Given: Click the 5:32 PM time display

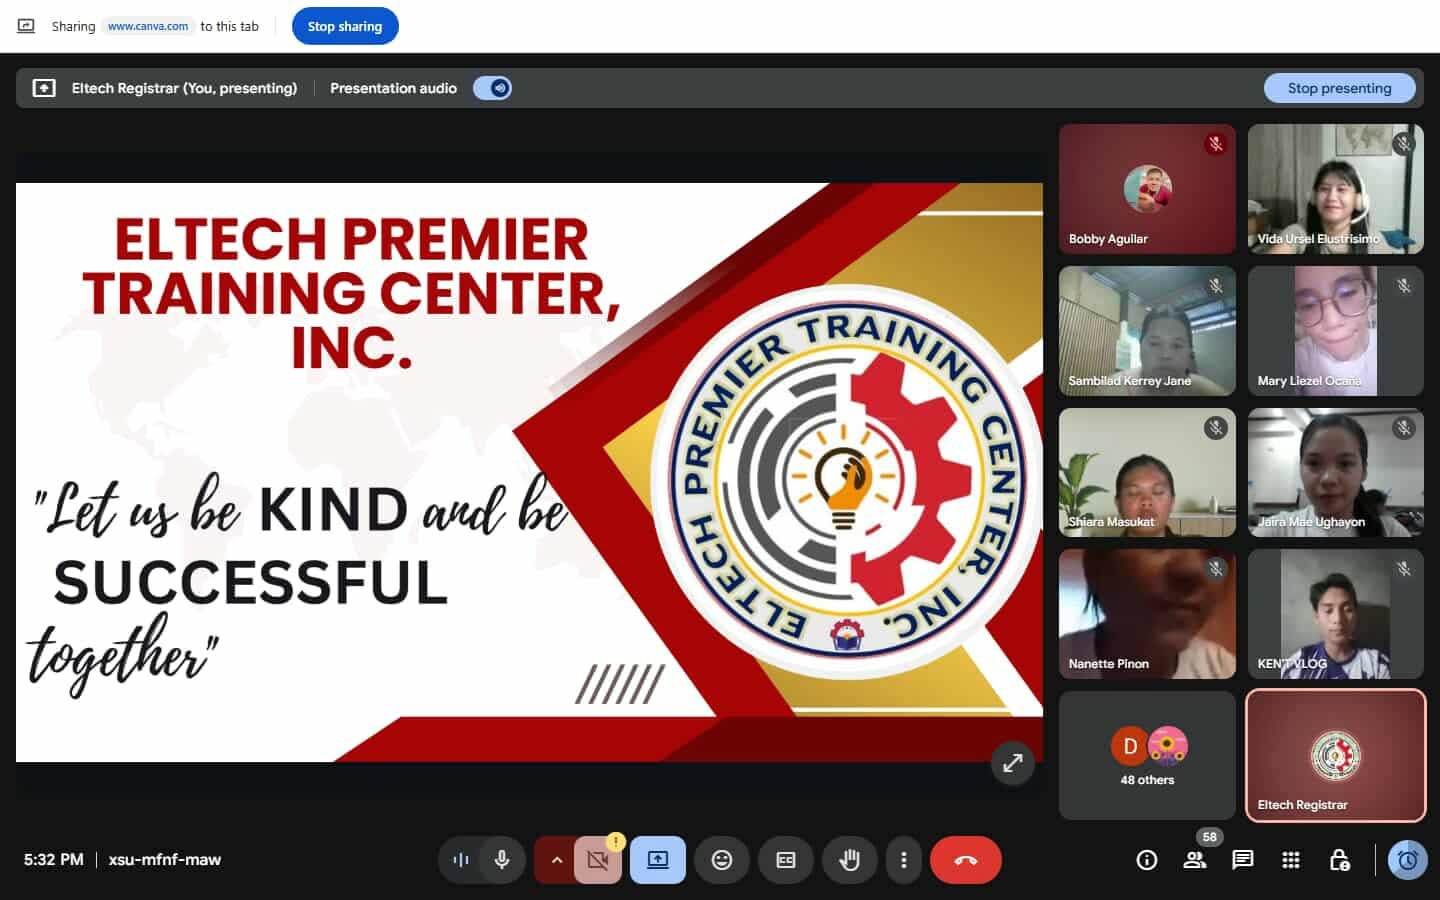Looking at the screenshot, I should pyautogui.click(x=54, y=860).
